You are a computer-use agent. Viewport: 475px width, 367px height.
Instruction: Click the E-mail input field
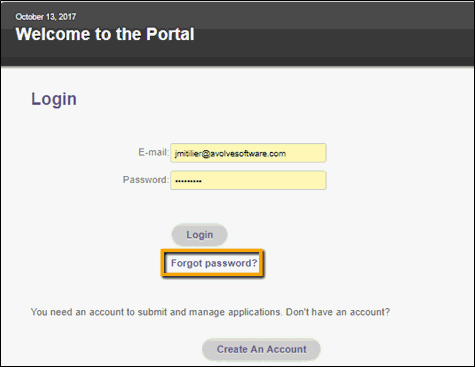248,153
